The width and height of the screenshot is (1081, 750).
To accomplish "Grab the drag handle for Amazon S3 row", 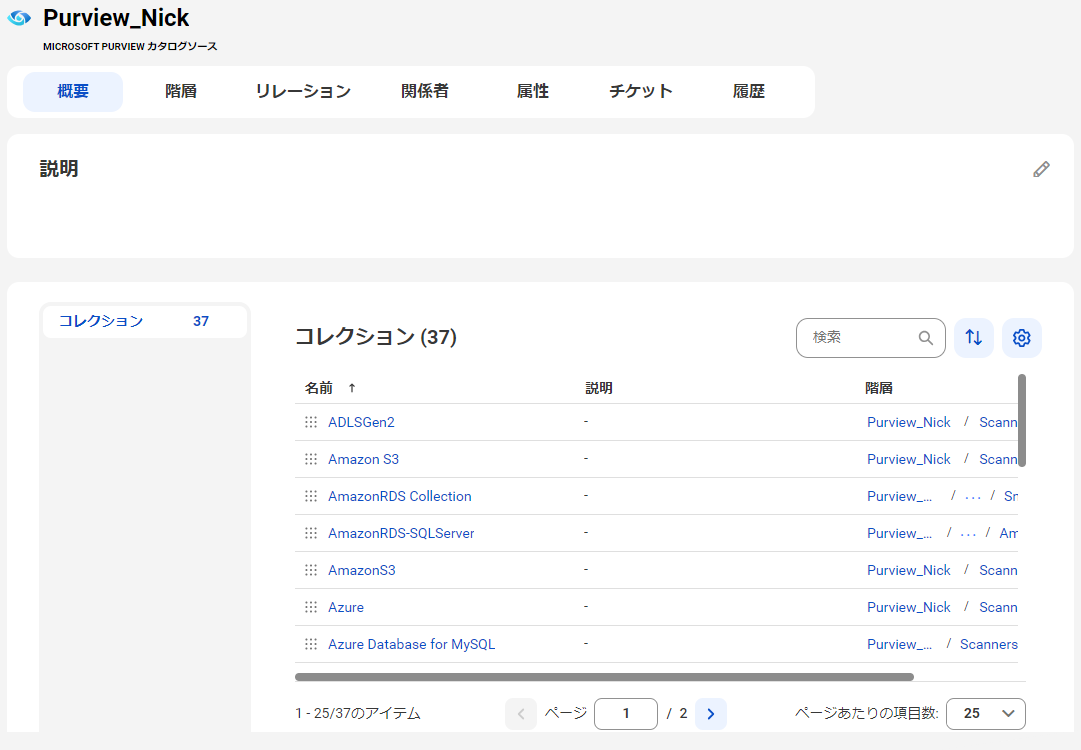I will point(311,459).
